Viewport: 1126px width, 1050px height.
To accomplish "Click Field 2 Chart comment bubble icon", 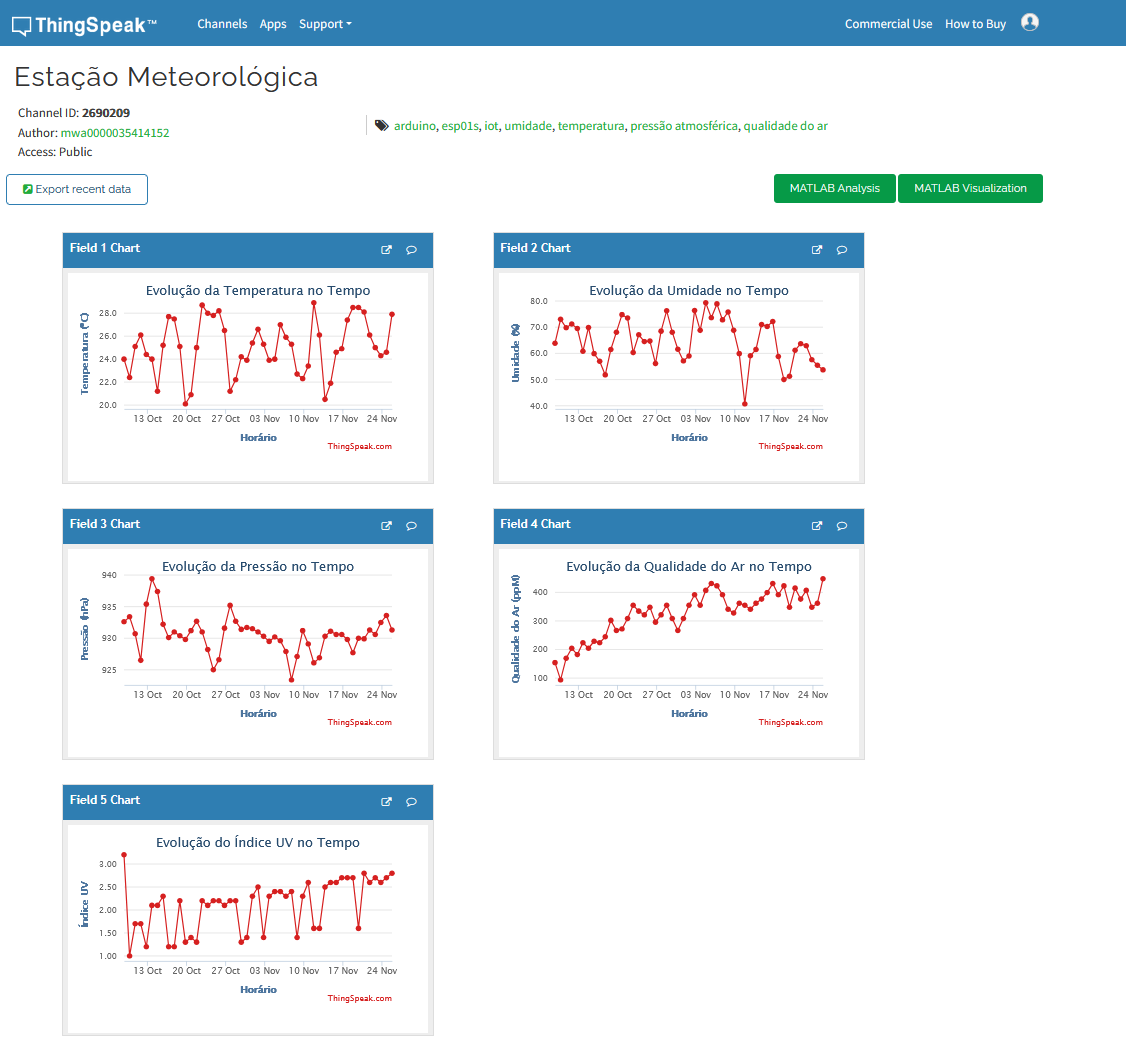I will point(842,250).
